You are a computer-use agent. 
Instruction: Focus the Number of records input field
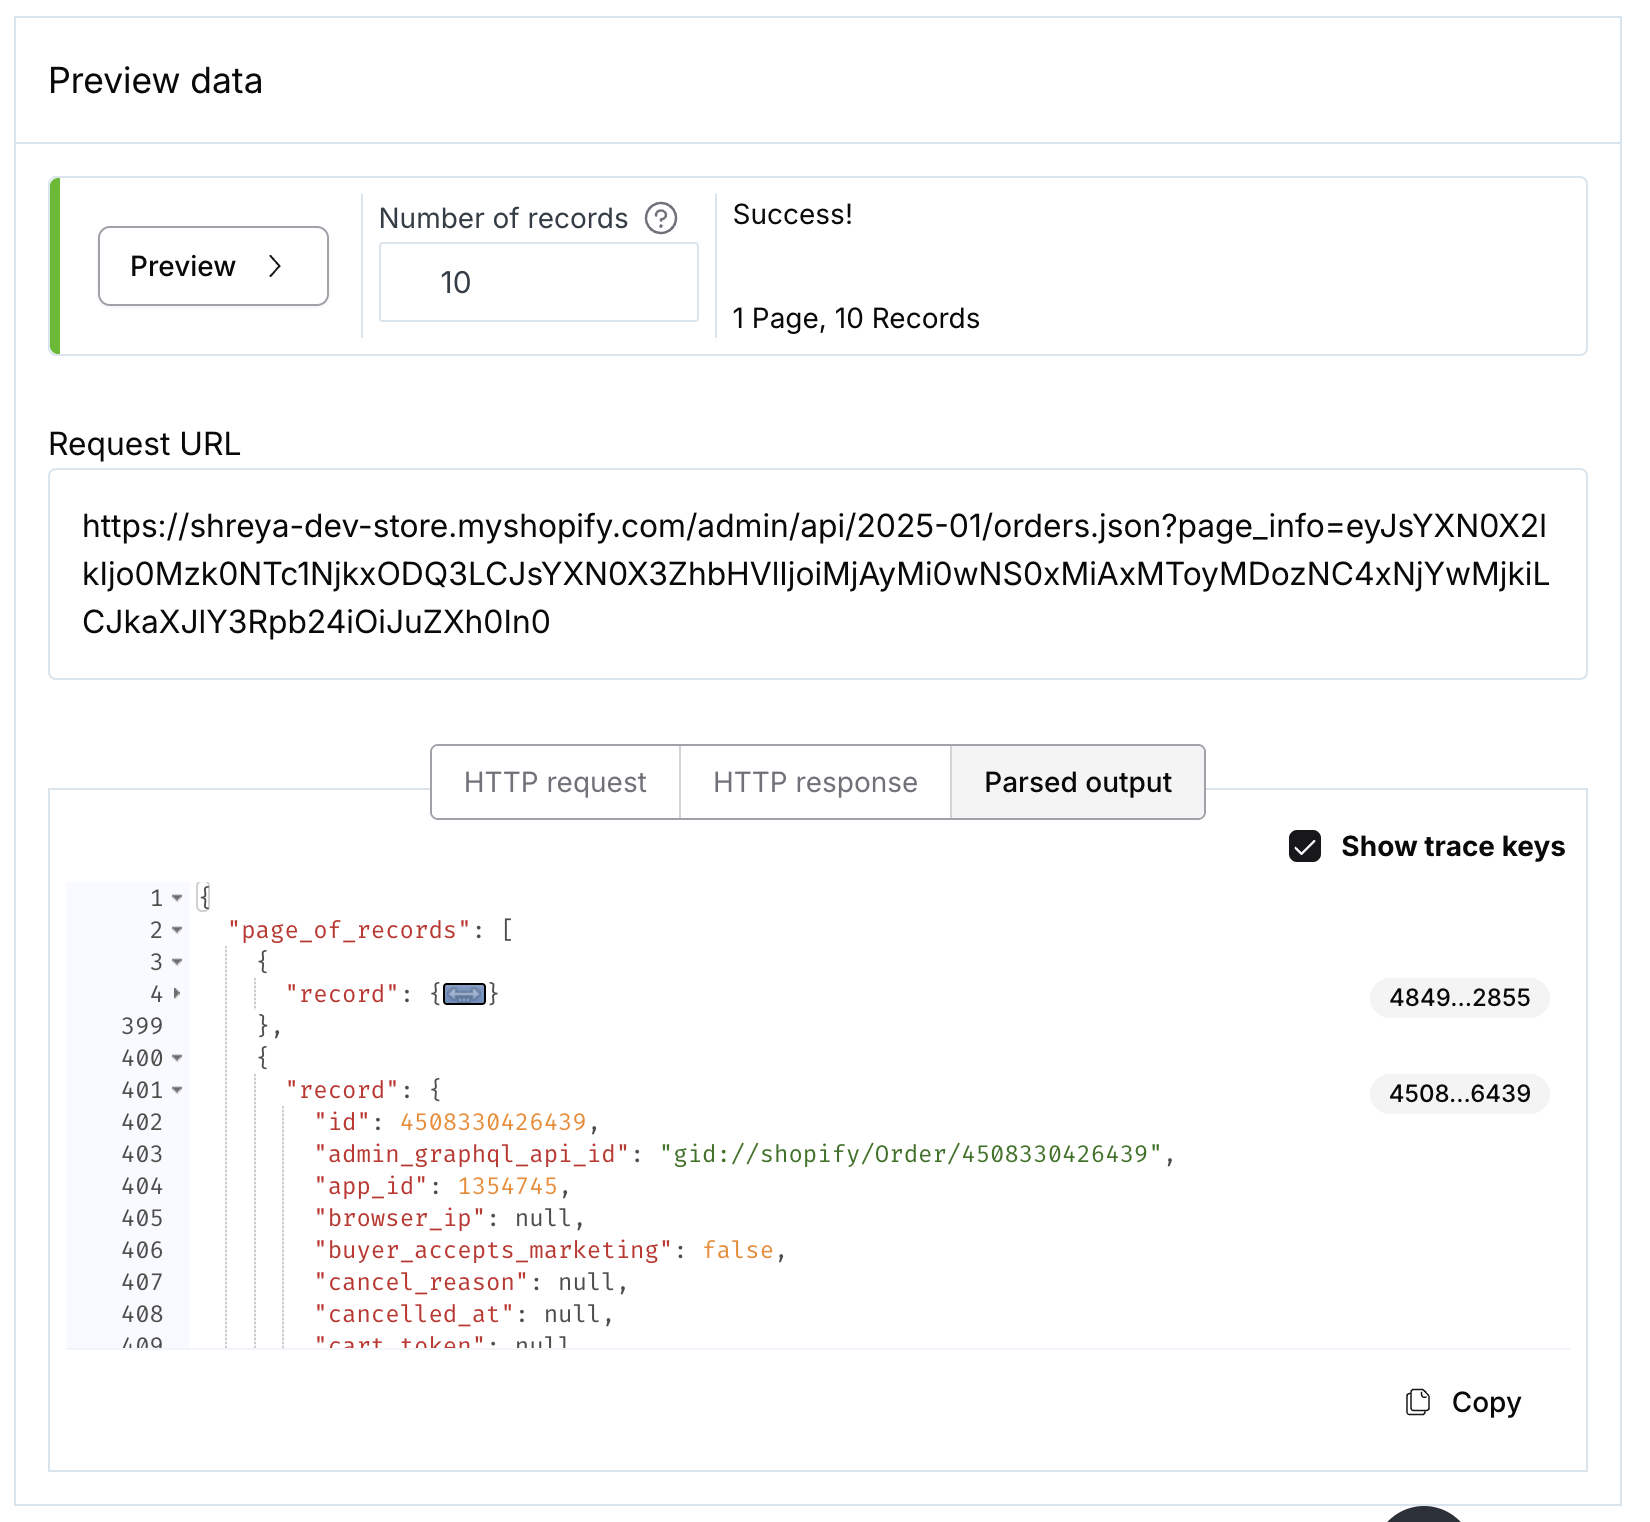tap(539, 282)
